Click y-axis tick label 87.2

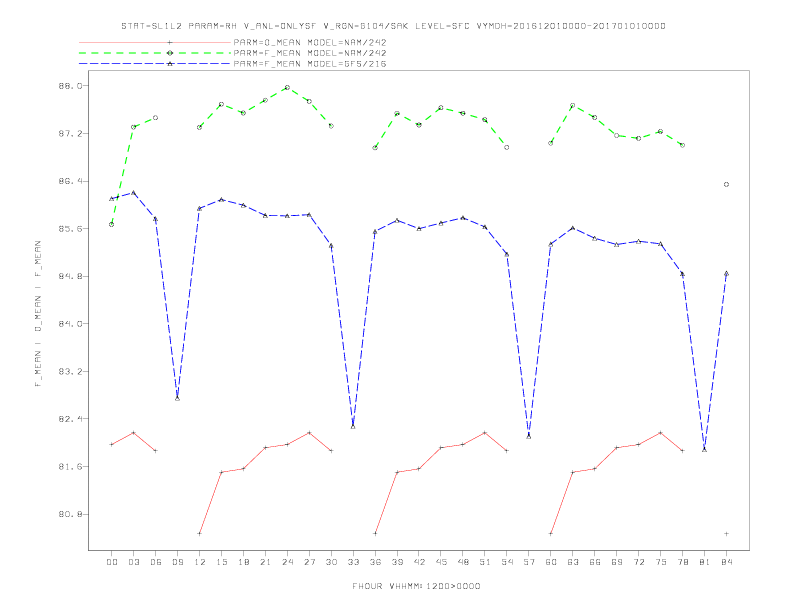click(70, 133)
